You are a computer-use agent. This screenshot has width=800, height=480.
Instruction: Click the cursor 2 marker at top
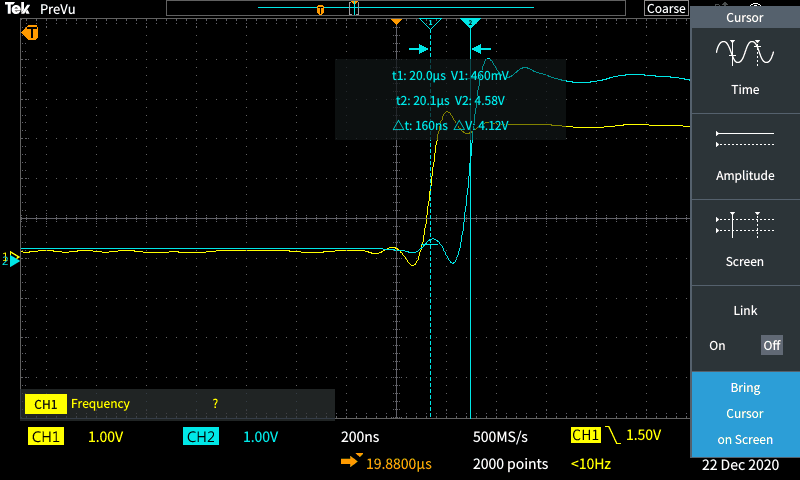(470, 22)
